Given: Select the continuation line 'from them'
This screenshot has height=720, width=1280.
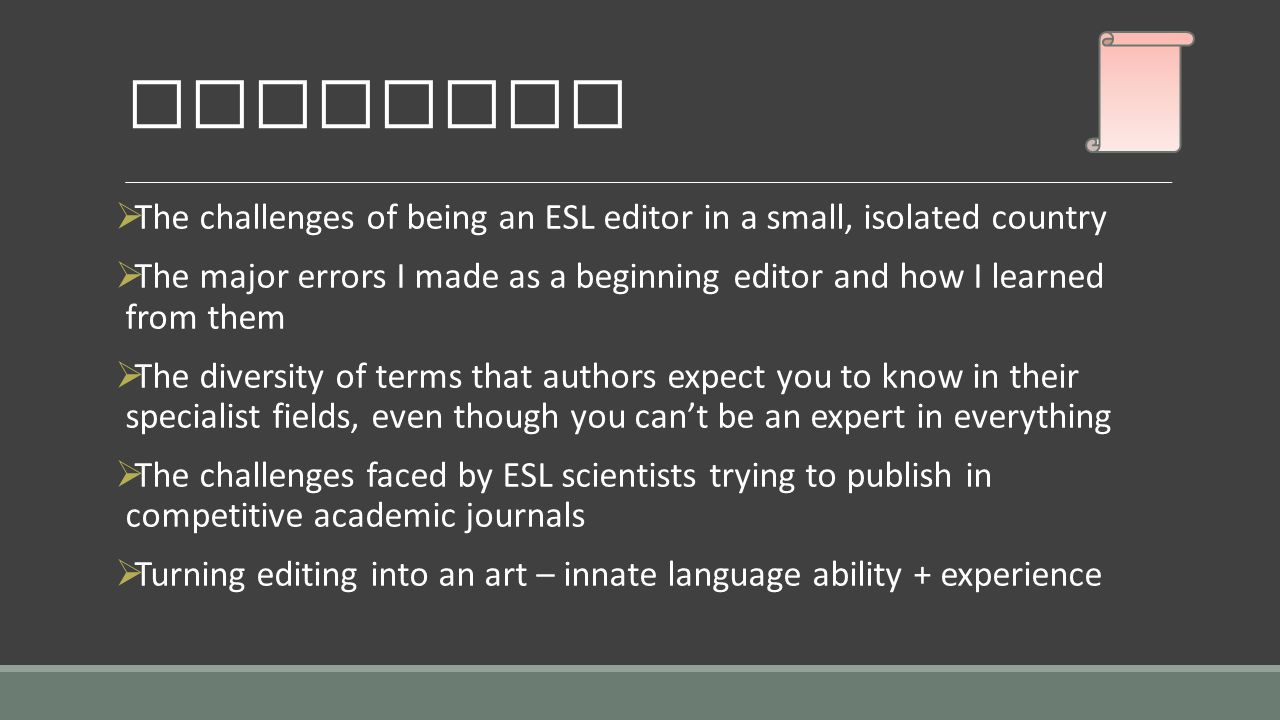Looking at the screenshot, I should [x=205, y=318].
